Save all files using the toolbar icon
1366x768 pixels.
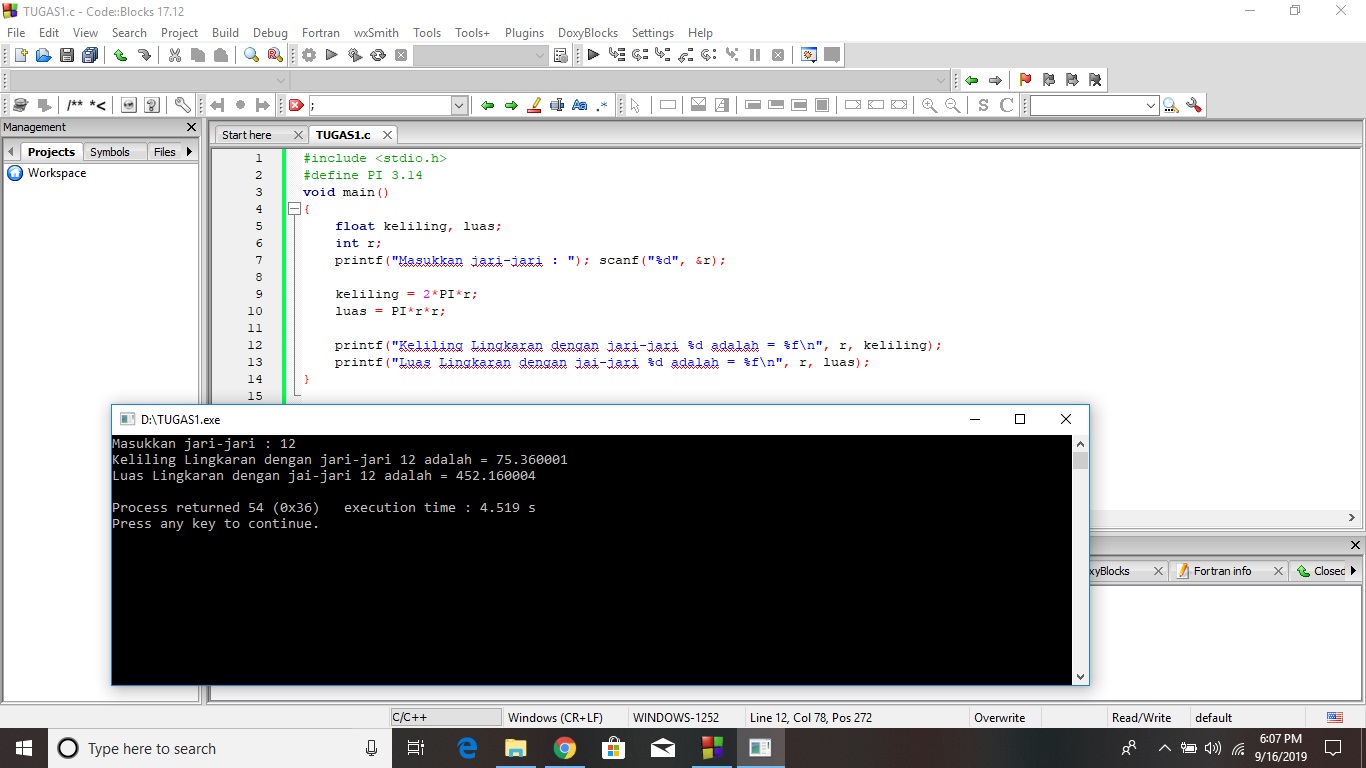coord(89,55)
